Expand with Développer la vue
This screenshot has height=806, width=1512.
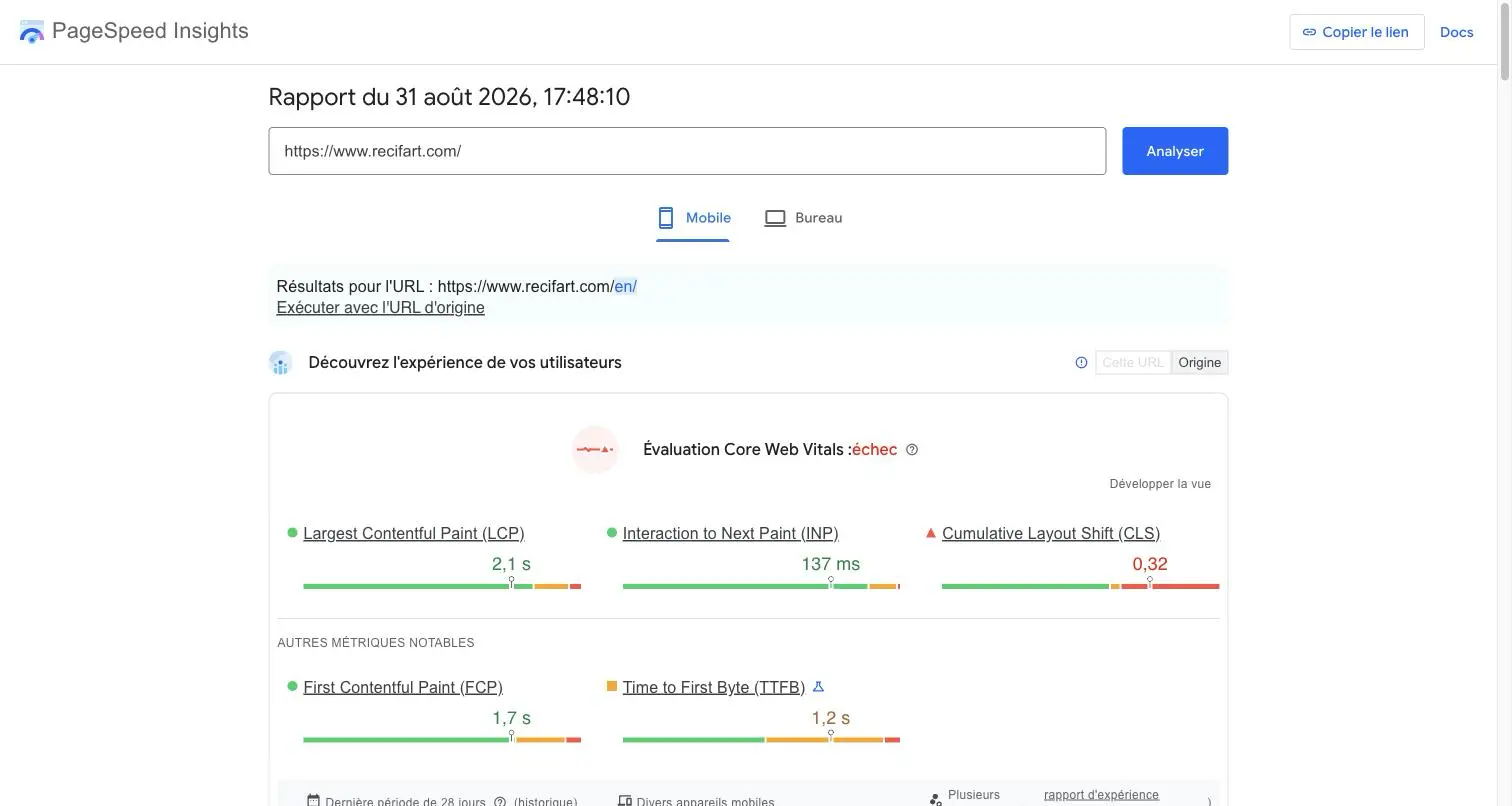[1160, 484]
